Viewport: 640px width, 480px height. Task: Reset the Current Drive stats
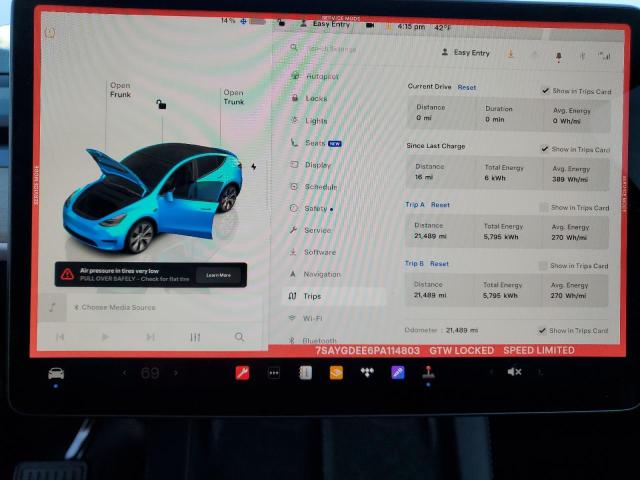tap(467, 87)
